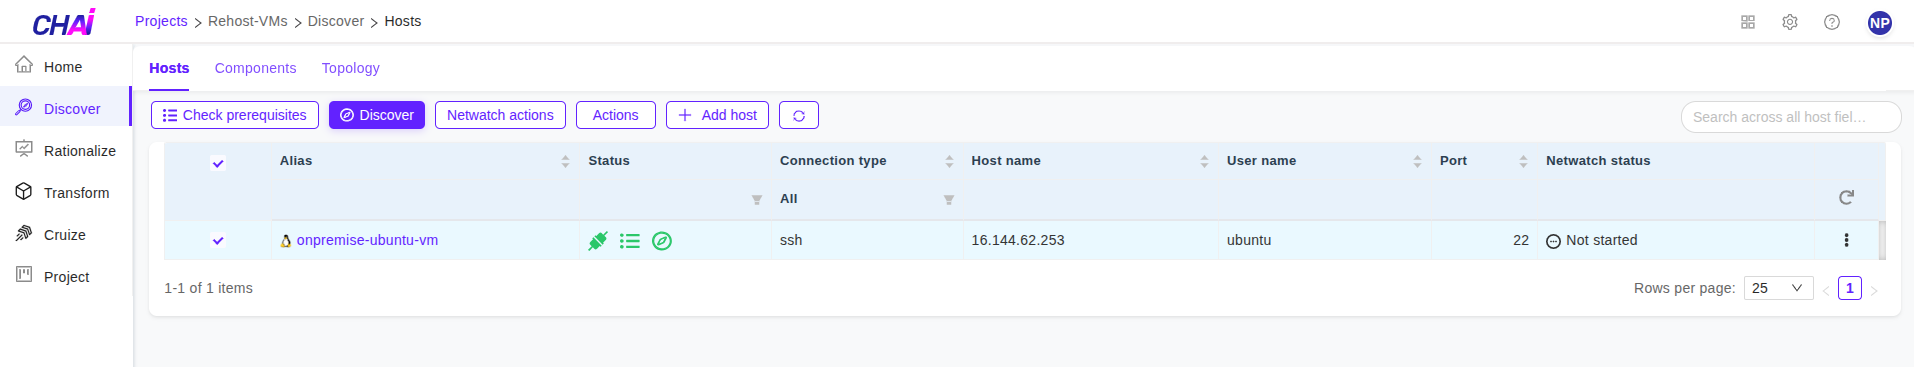This screenshot has width=1914, height=367.
Task: Go to Discover in breadcrumb
Action: coord(336,21)
